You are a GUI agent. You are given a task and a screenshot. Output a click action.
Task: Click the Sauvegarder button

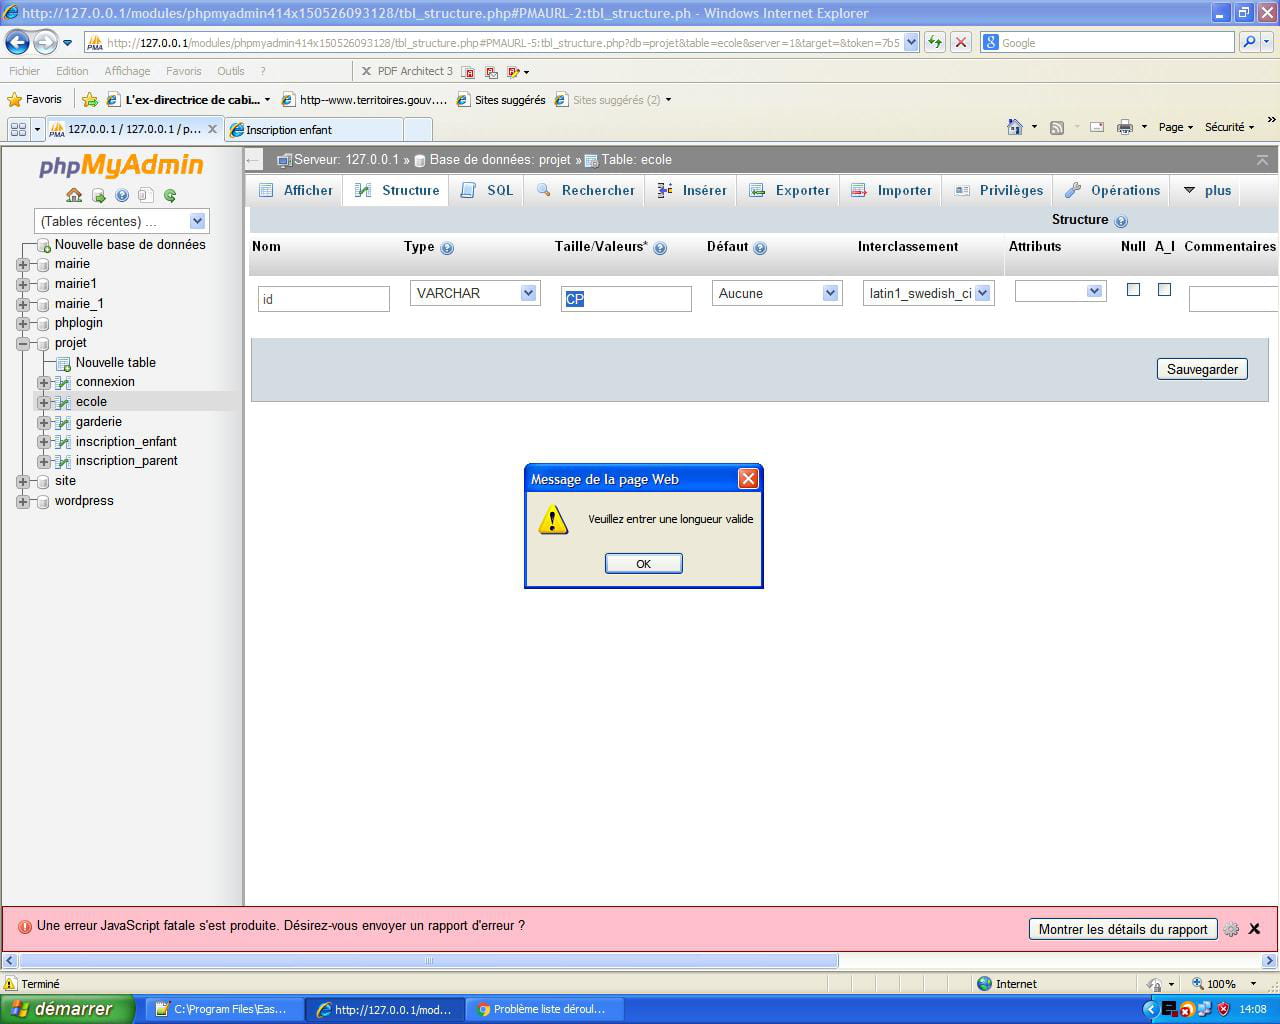[1202, 369]
